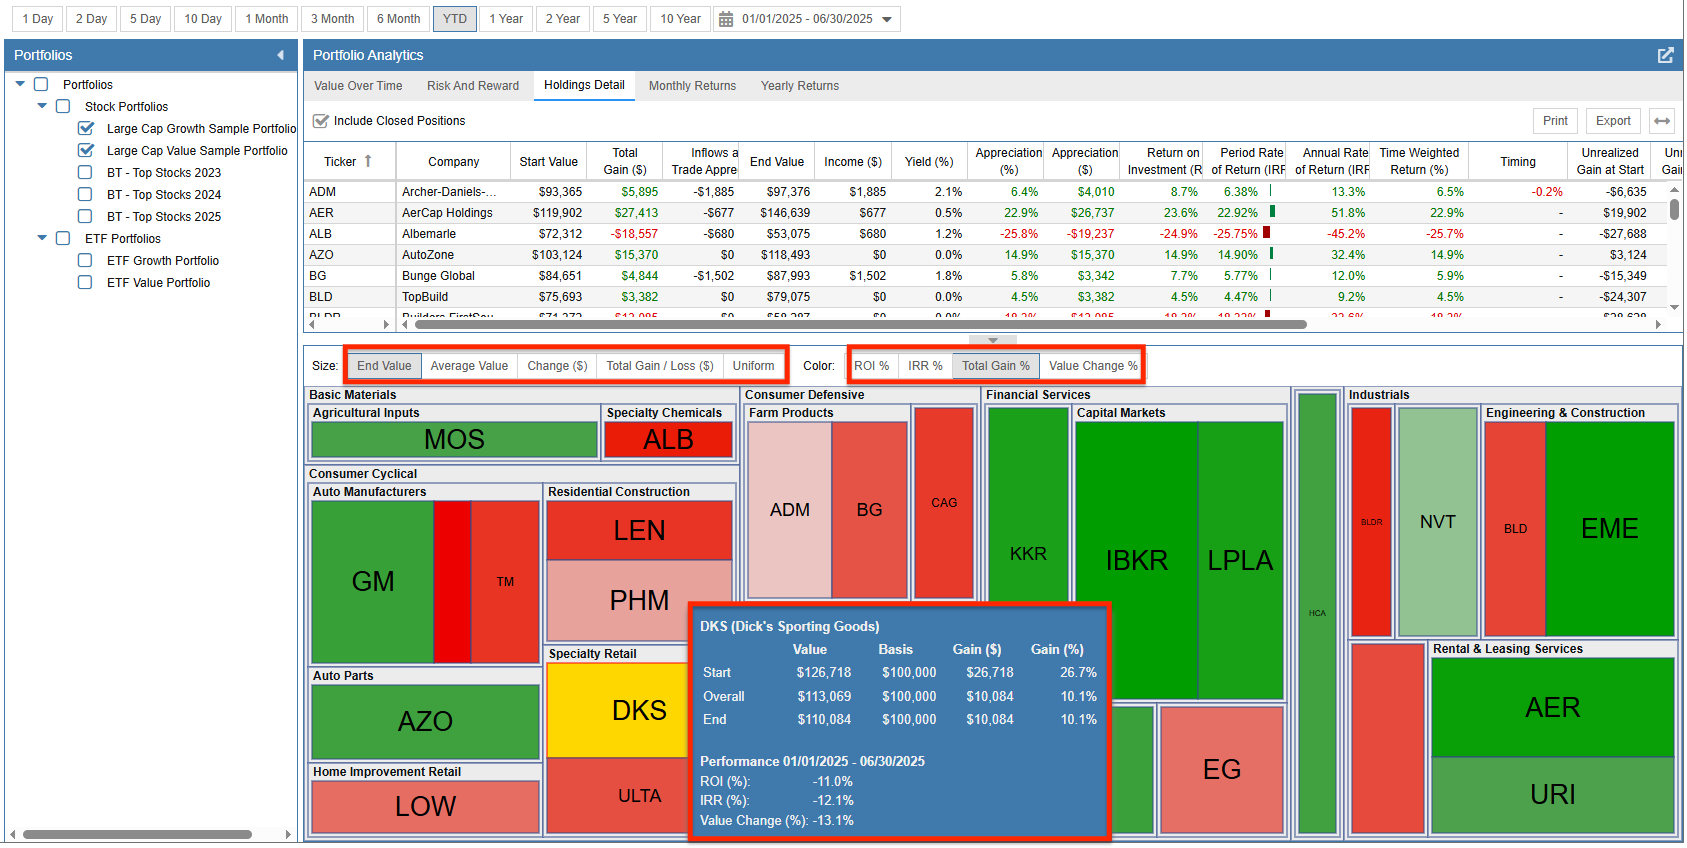Image resolution: width=1687 pixels, height=848 pixels.
Task: Set treemap size to End Value
Action: pyautogui.click(x=384, y=366)
